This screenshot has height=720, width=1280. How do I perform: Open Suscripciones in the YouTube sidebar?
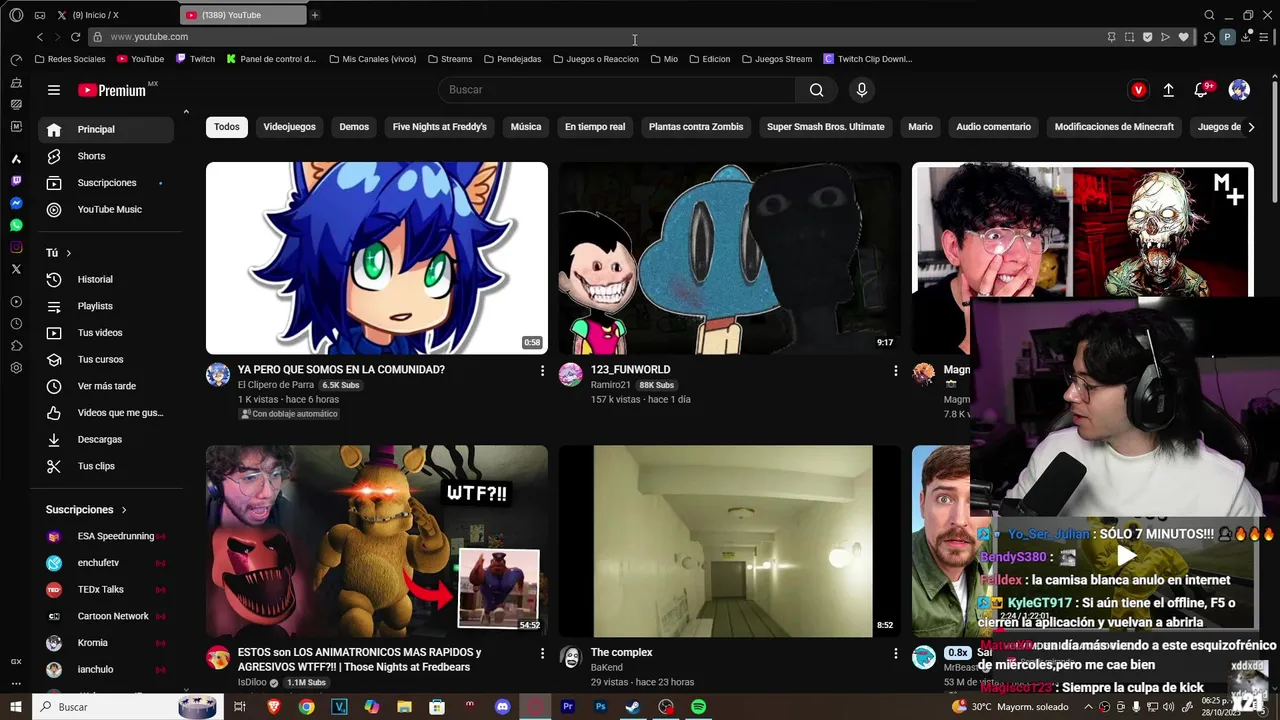(106, 183)
